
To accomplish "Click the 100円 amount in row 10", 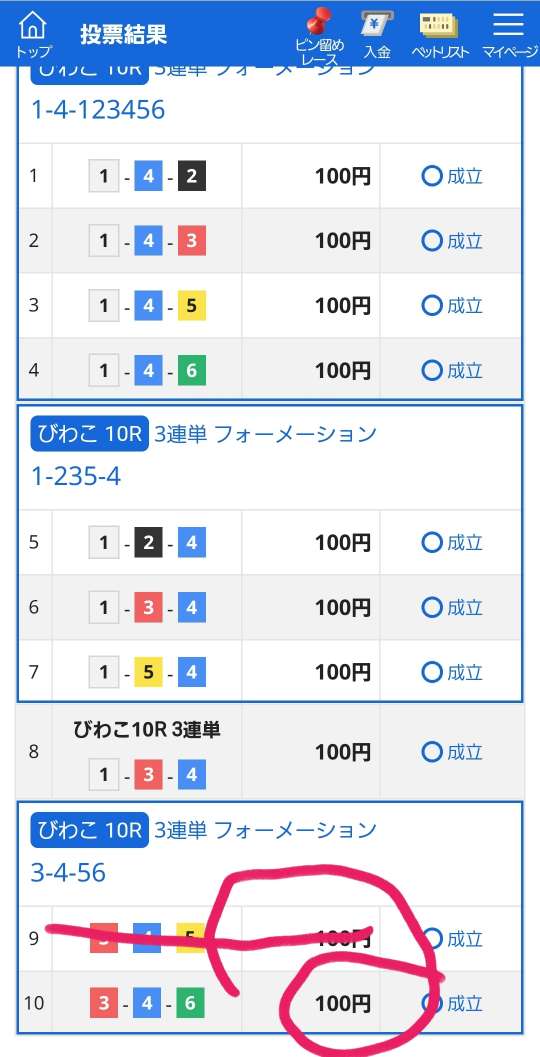I will tap(342, 1004).
